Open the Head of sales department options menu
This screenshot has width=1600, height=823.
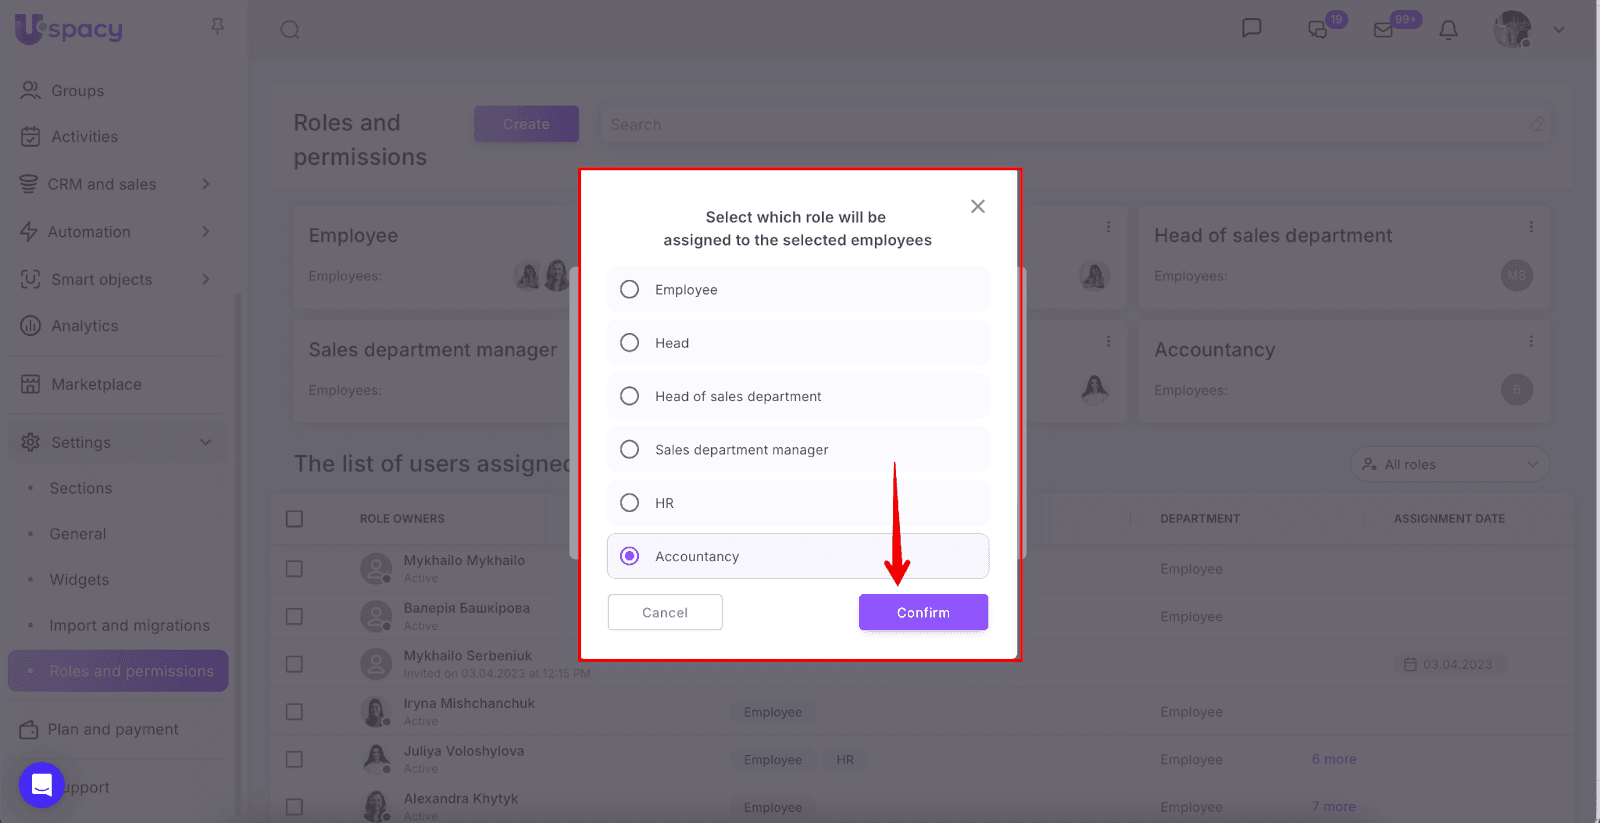click(x=1530, y=227)
